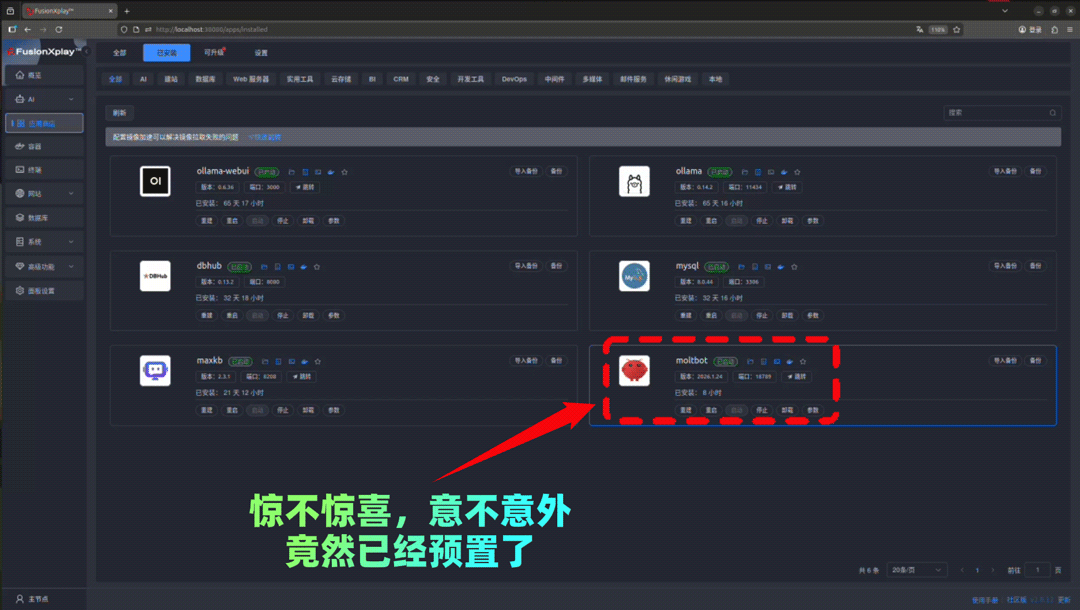1080x610 pixels.
Task: Stop the moltbot application
Action: (761, 410)
